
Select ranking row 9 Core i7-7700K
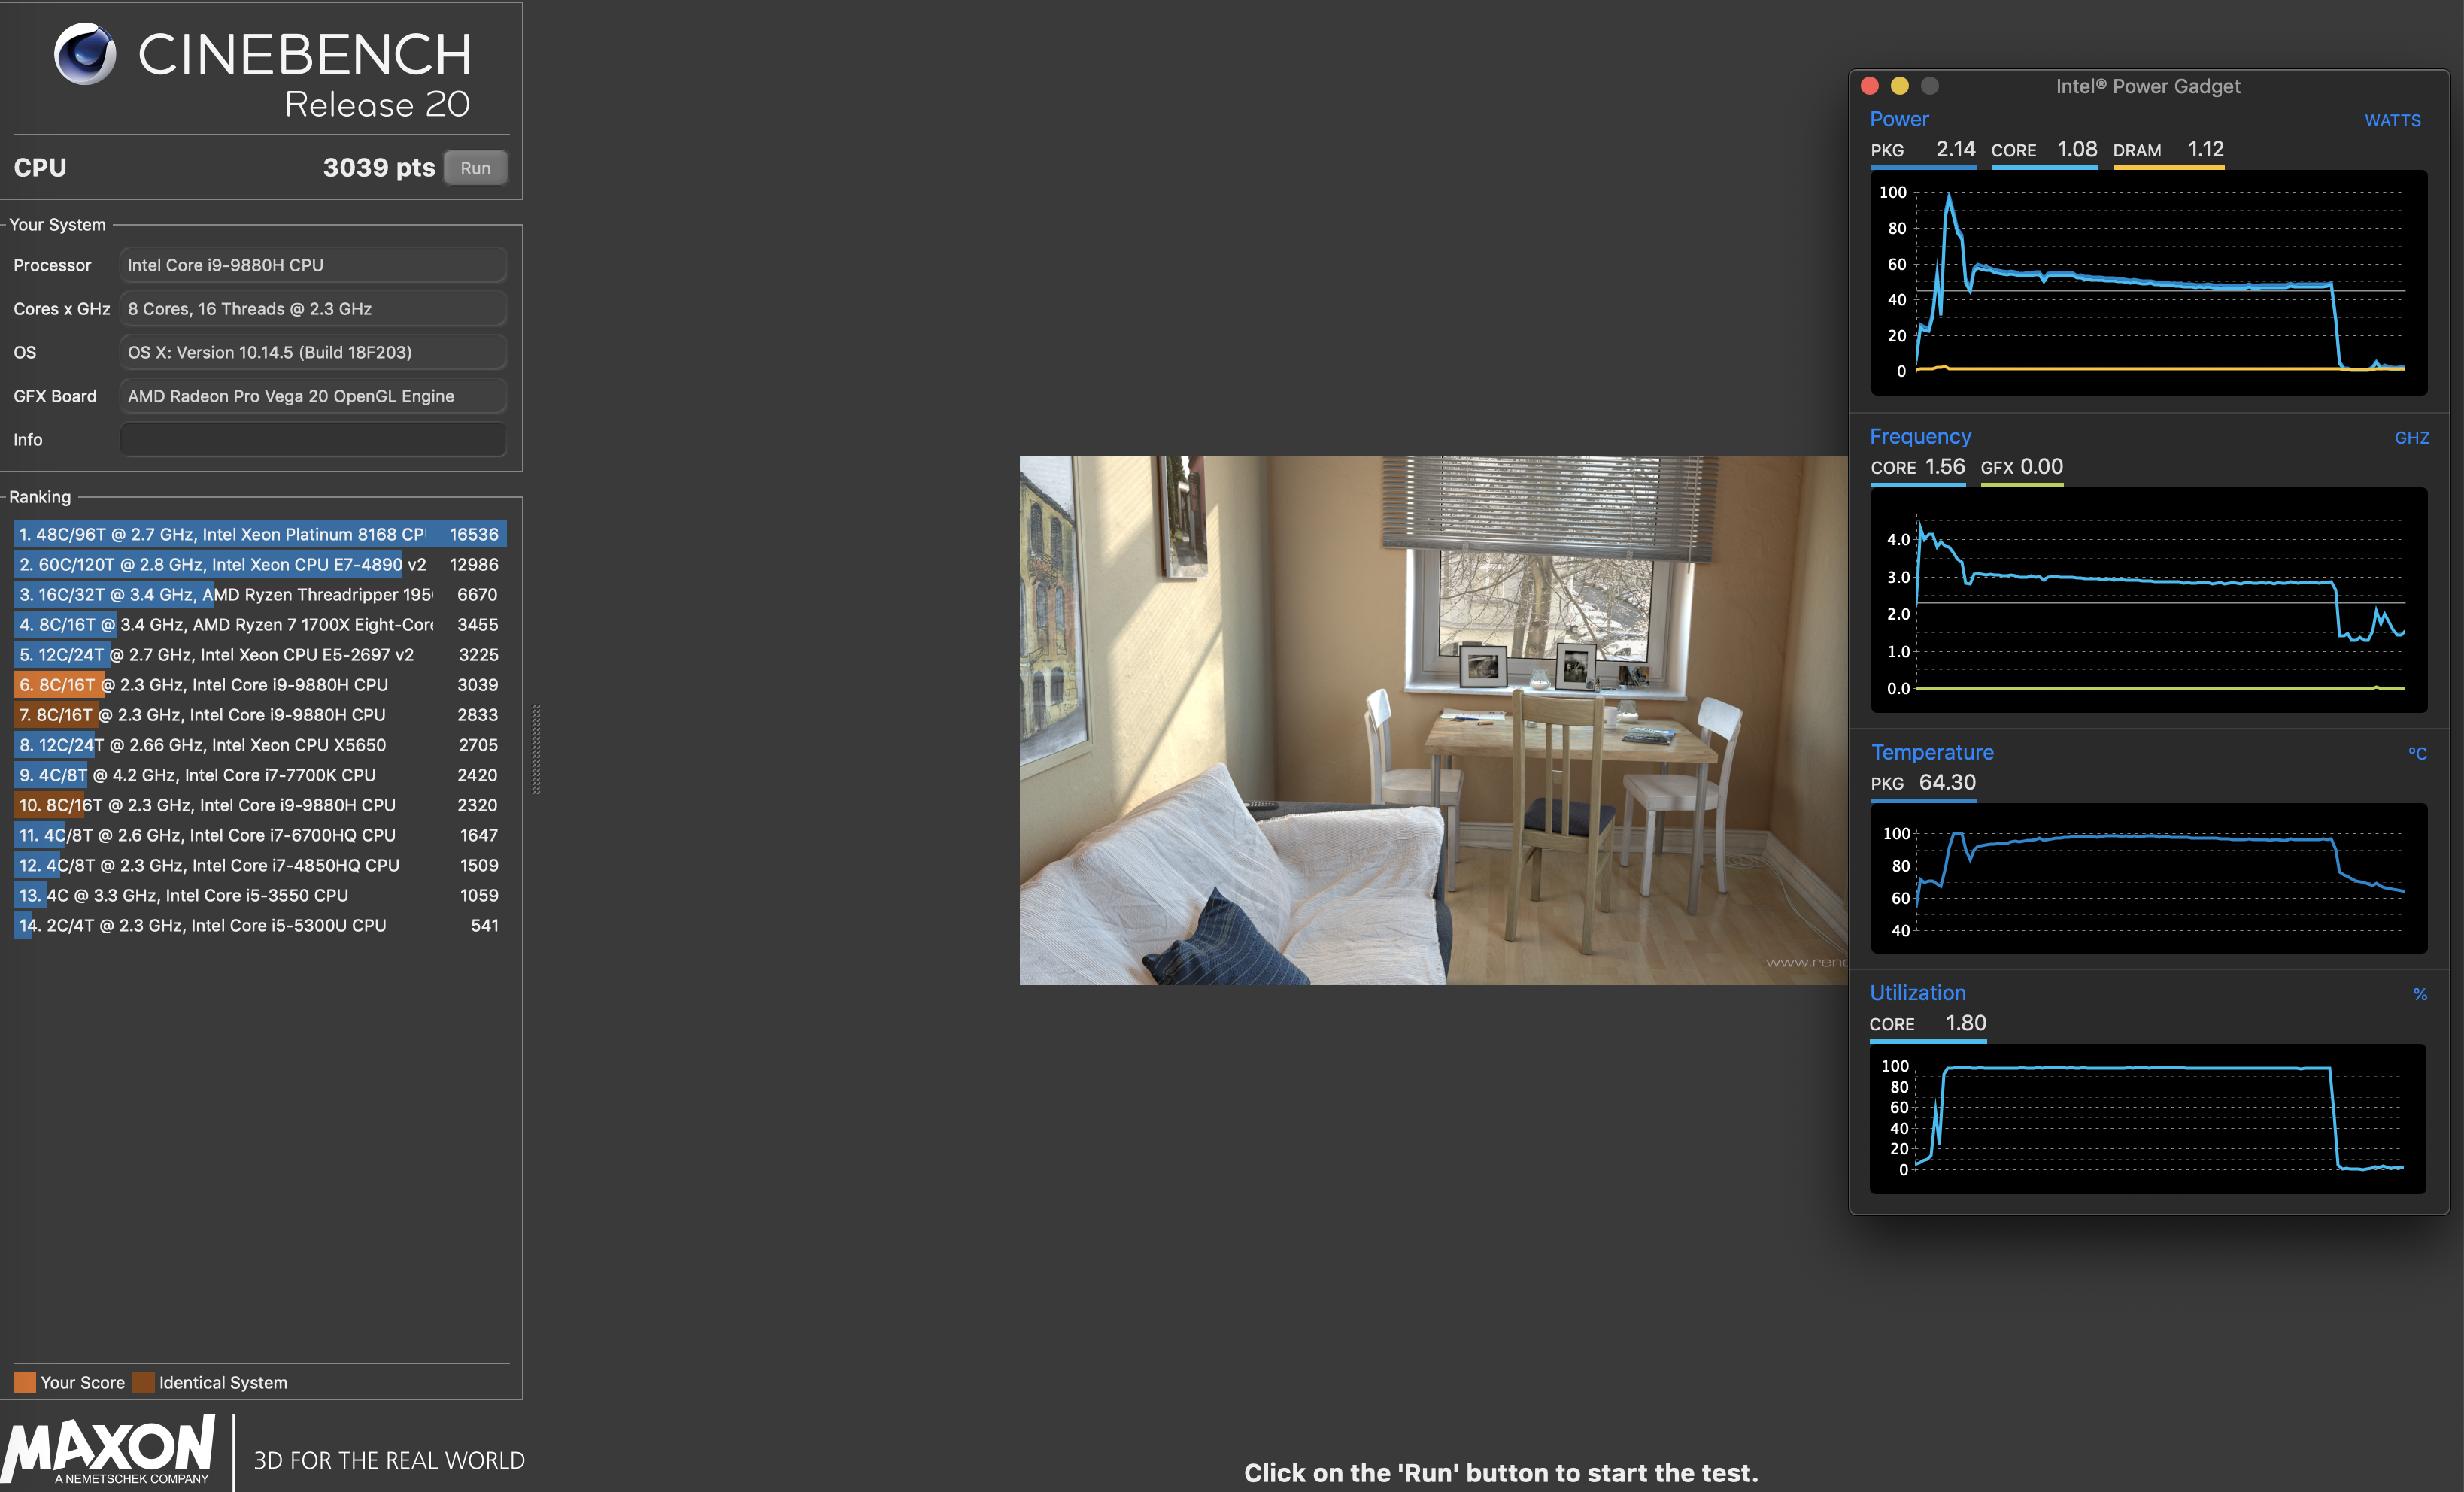tap(260, 775)
